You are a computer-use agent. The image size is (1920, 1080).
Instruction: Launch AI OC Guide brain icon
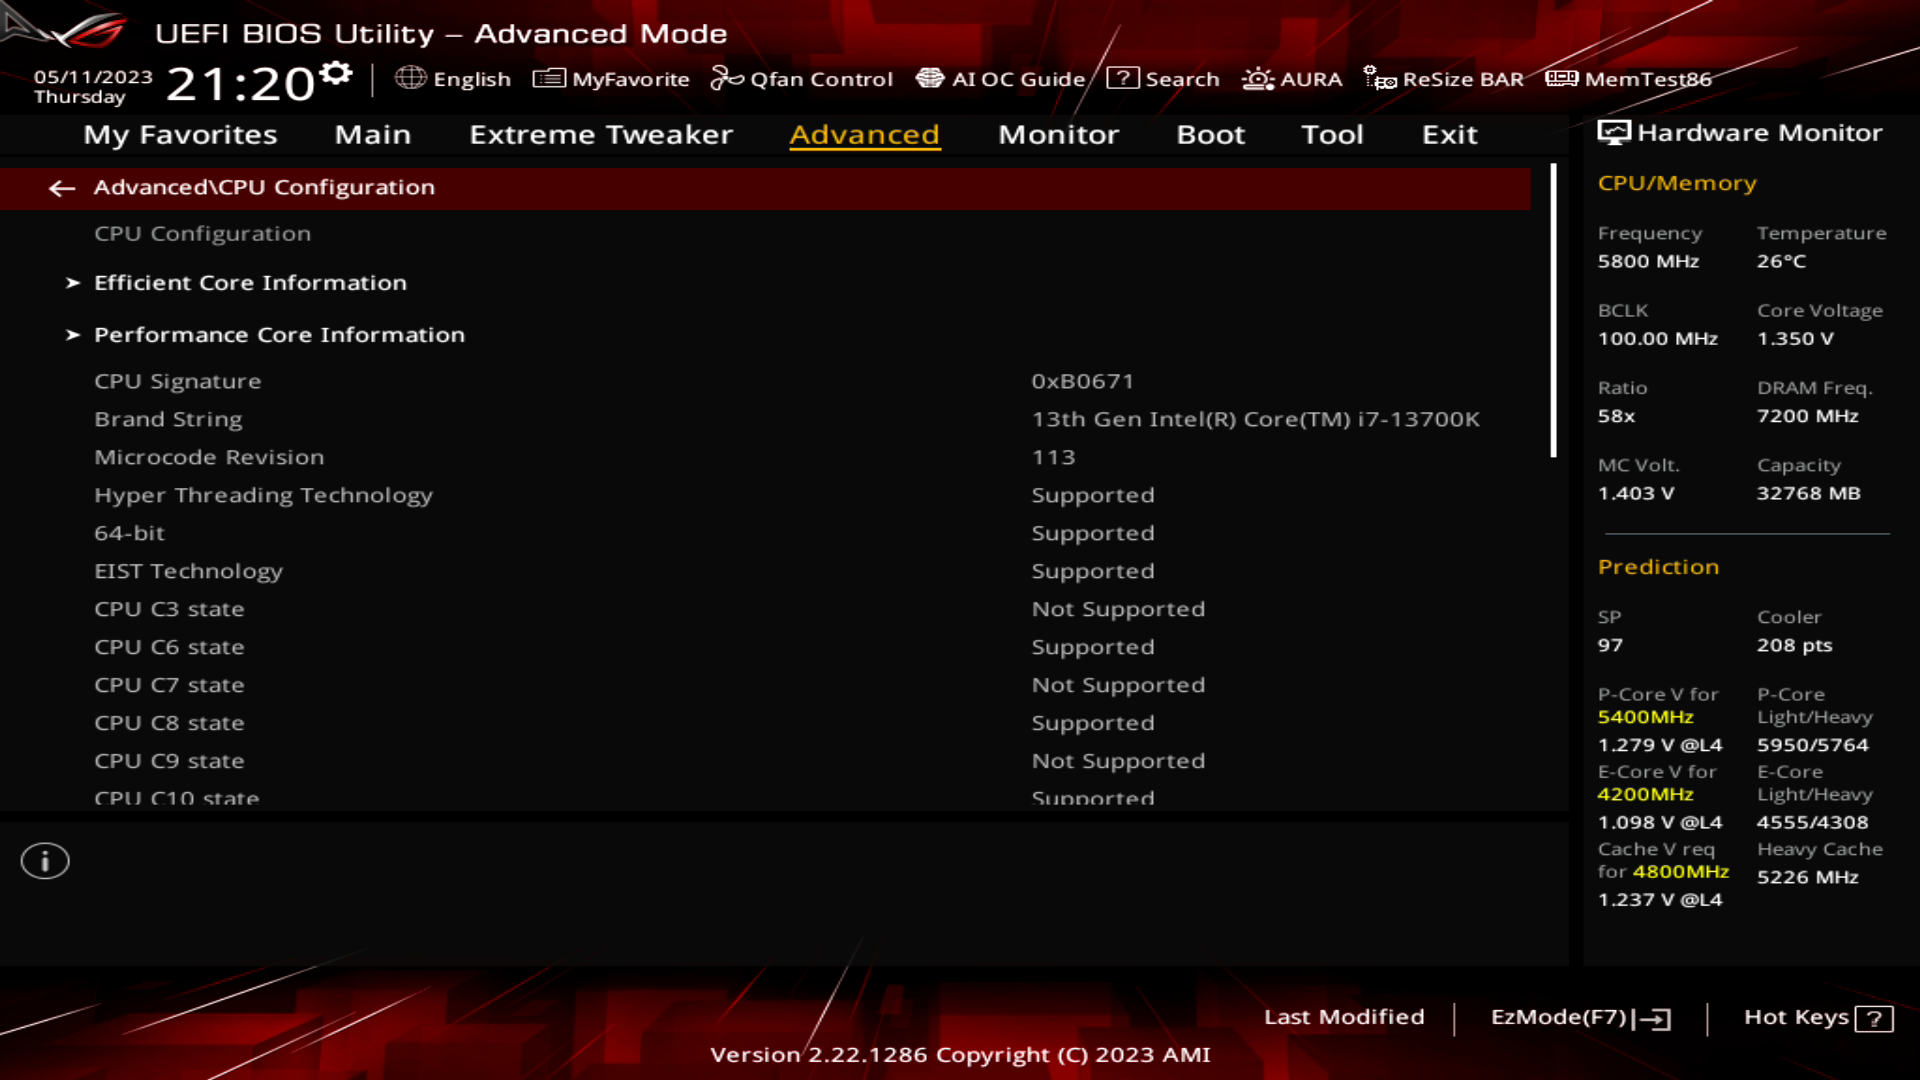coord(930,78)
